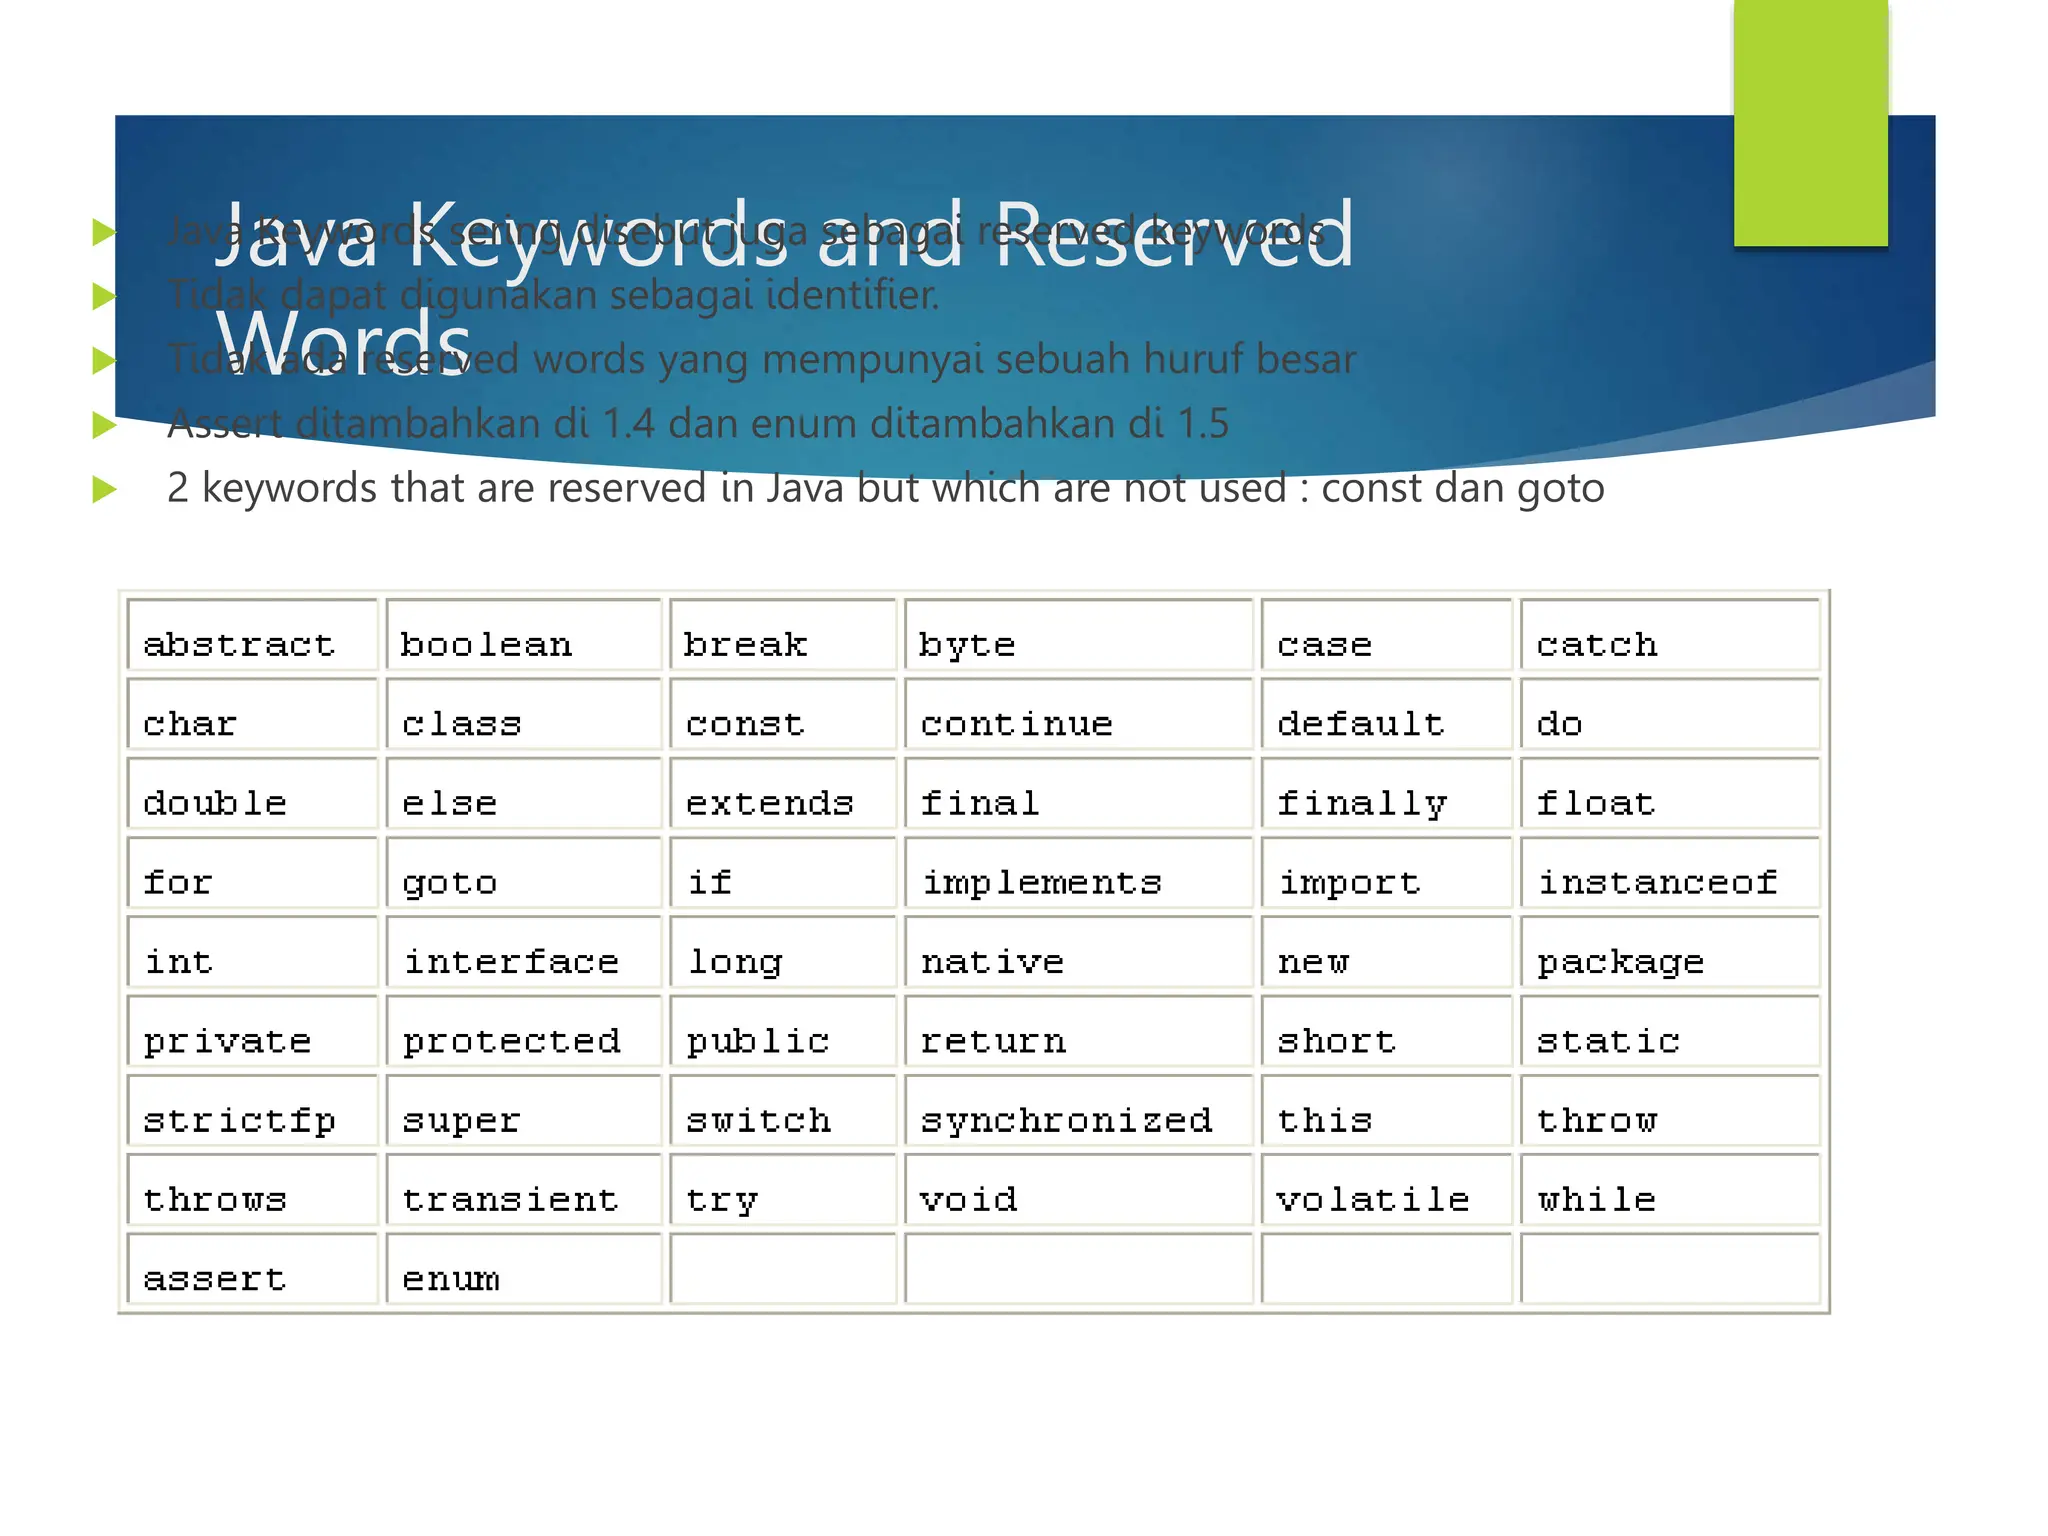Select the 'boolean' table cell

(x=524, y=635)
